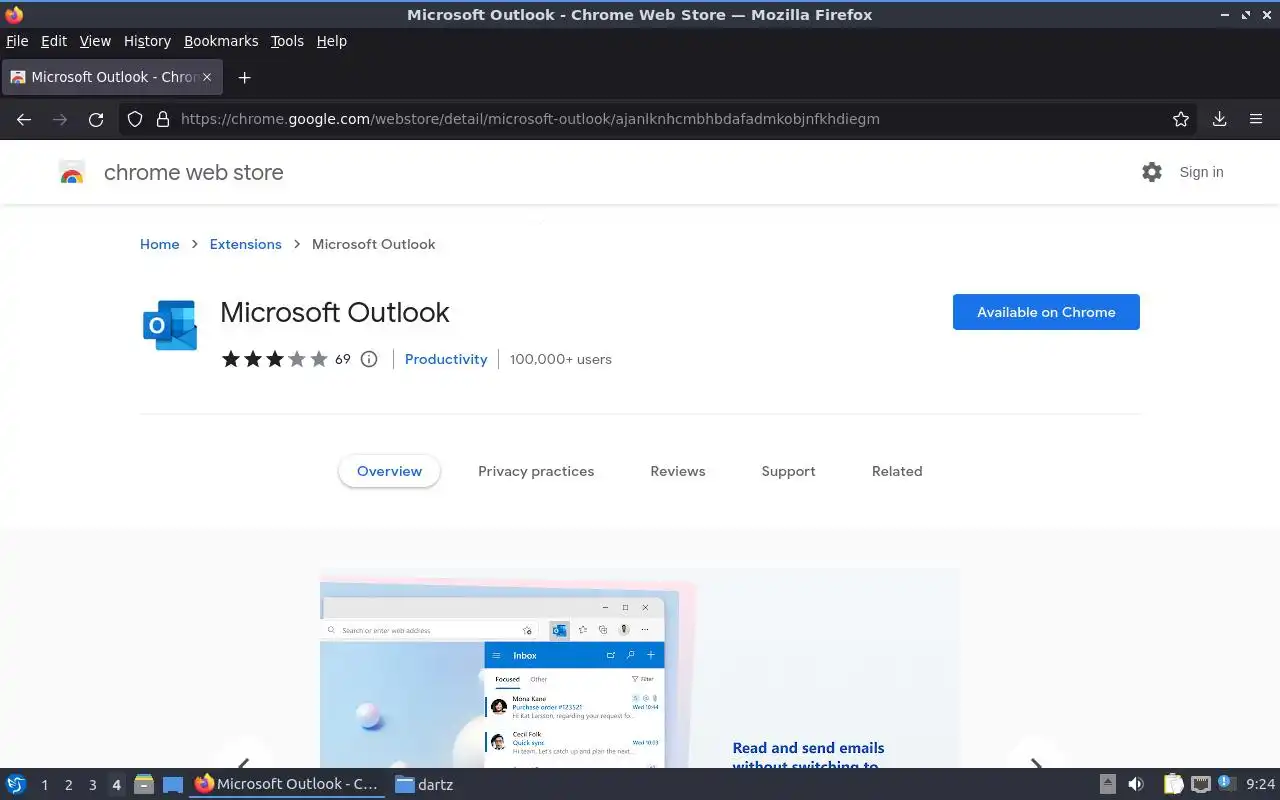This screenshot has height=800, width=1280.
Task: Open web store settings gear
Action: [x=1152, y=172]
